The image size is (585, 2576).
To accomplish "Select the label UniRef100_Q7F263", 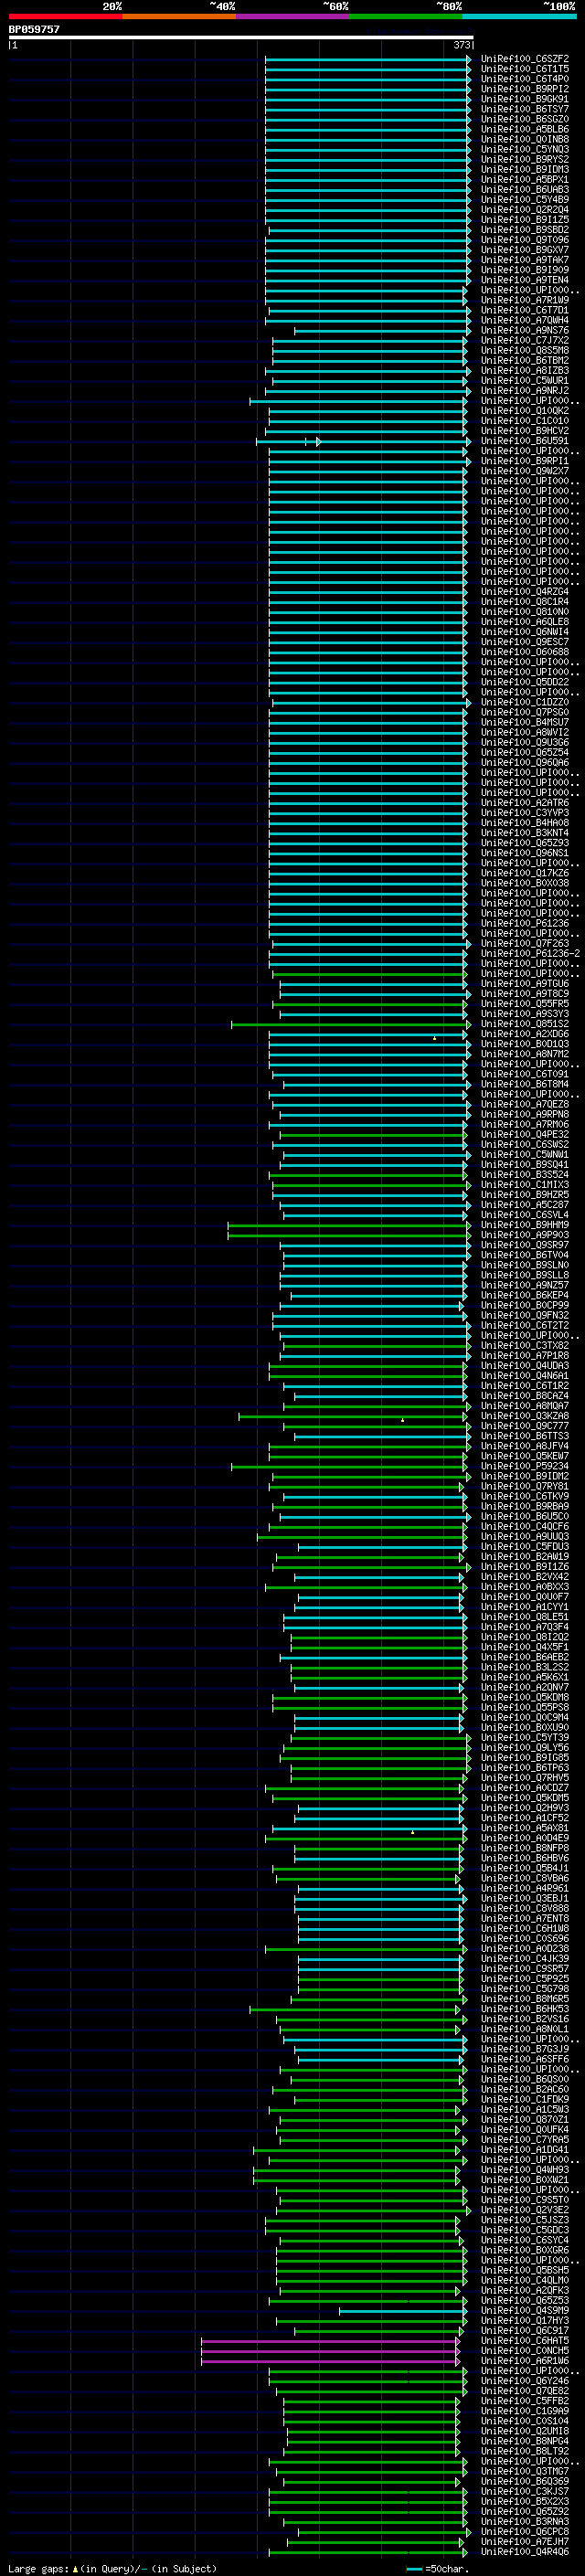I will coord(525,944).
